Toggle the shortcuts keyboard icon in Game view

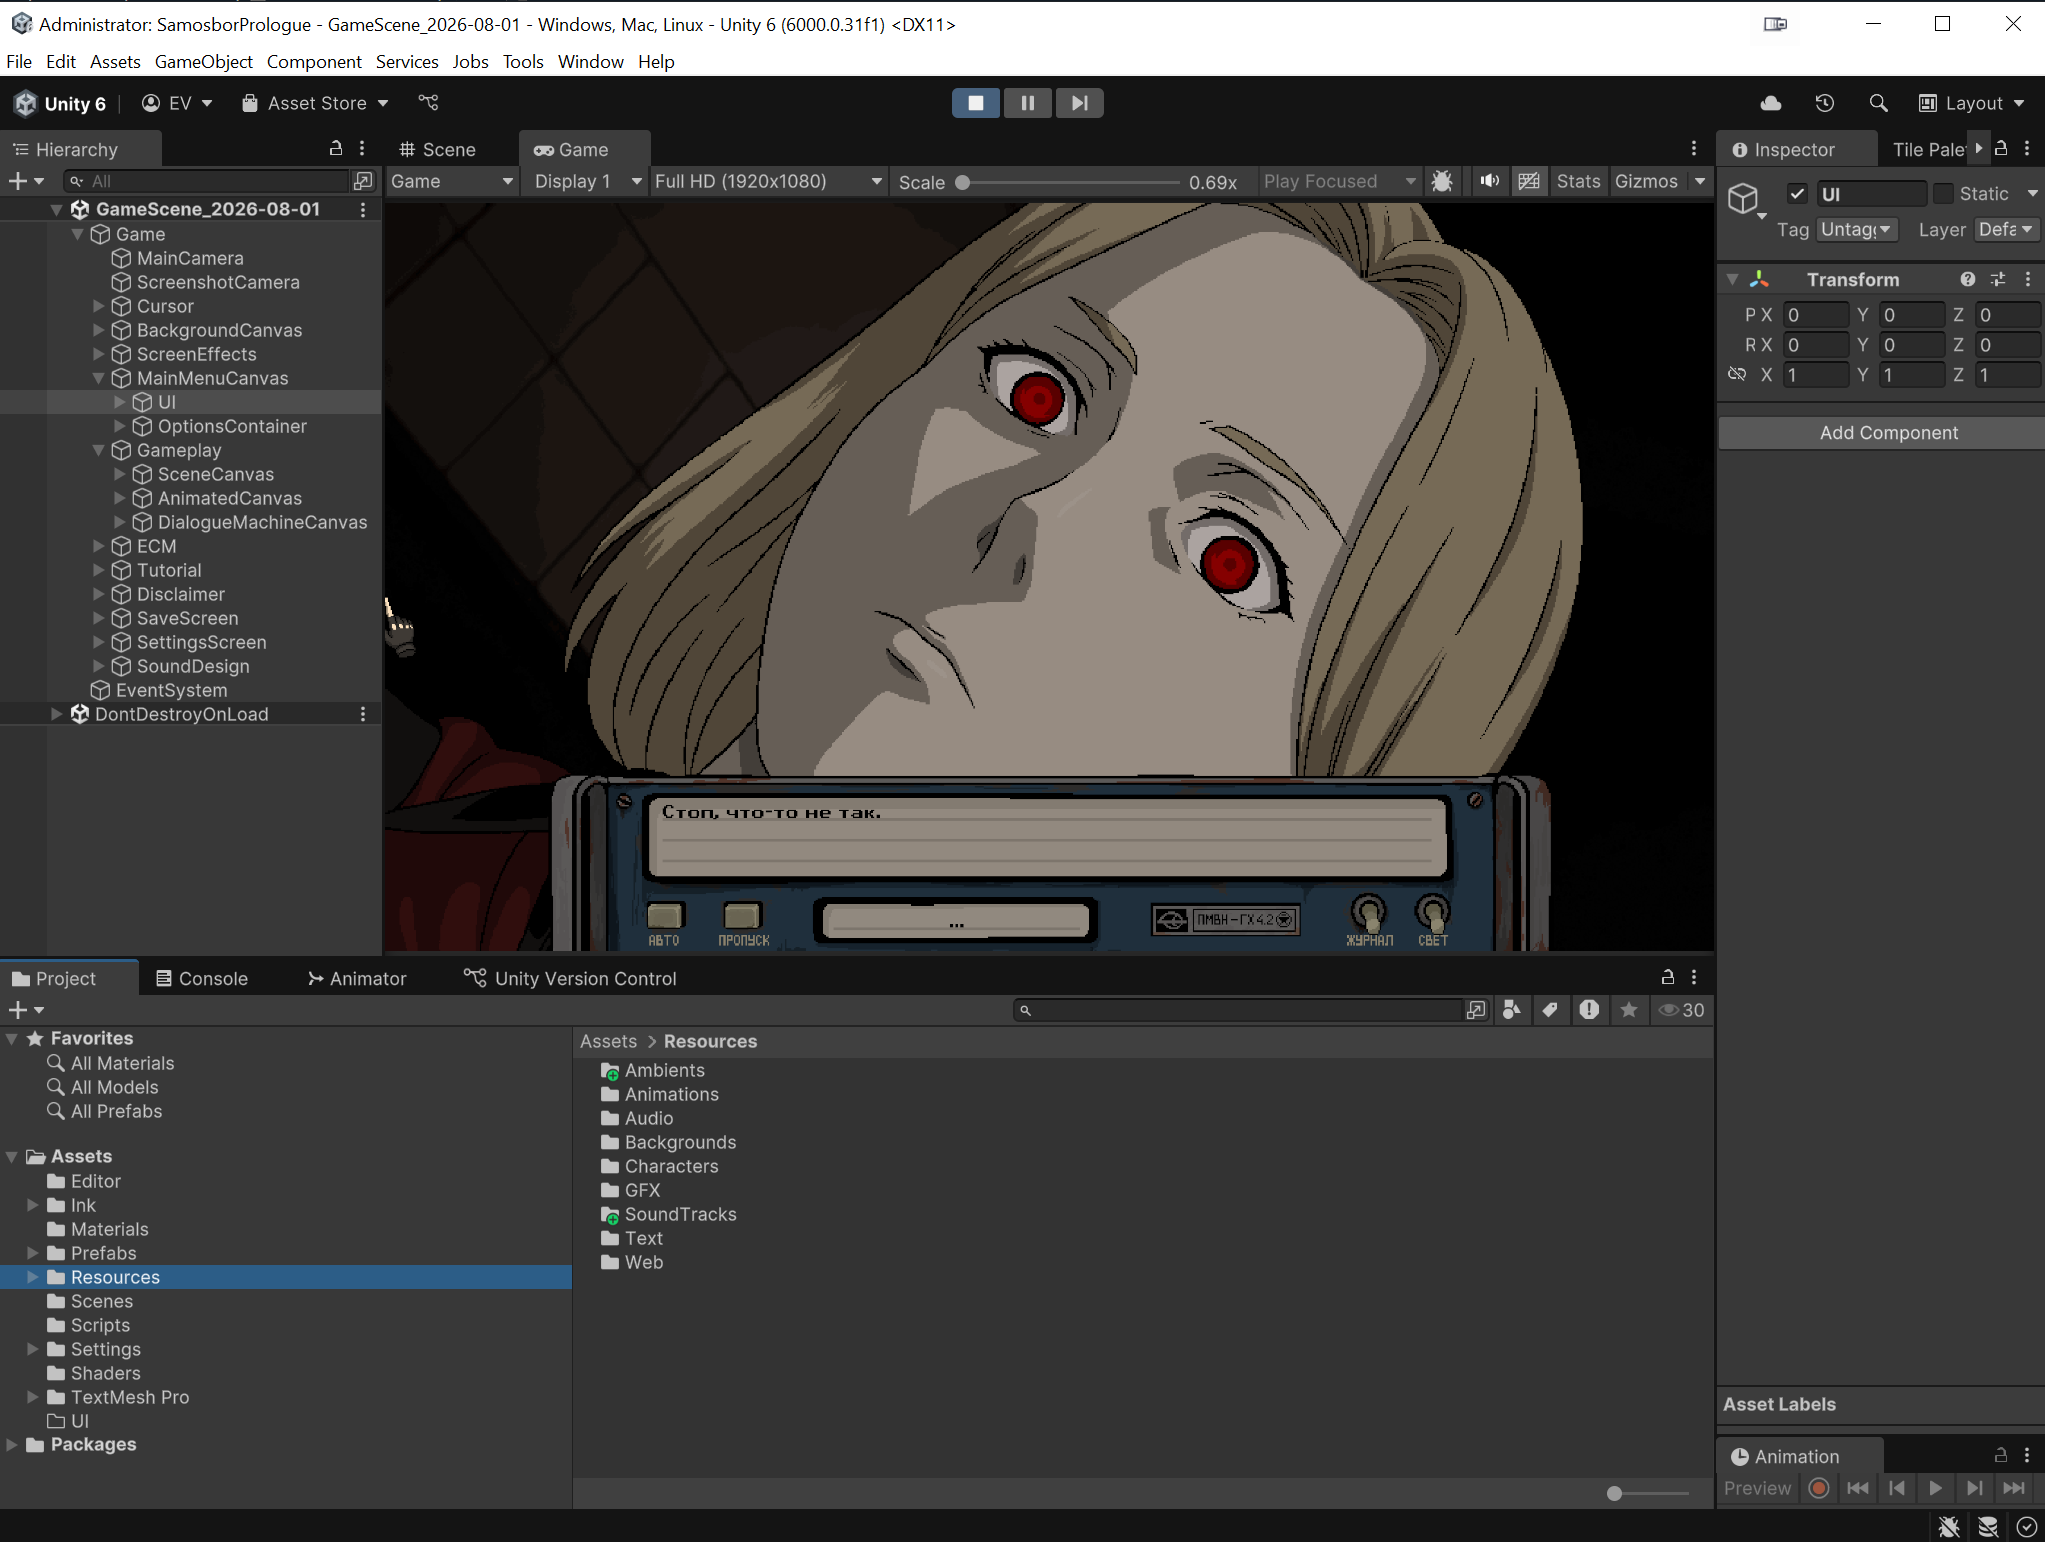pyautogui.click(x=1529, y=181)
